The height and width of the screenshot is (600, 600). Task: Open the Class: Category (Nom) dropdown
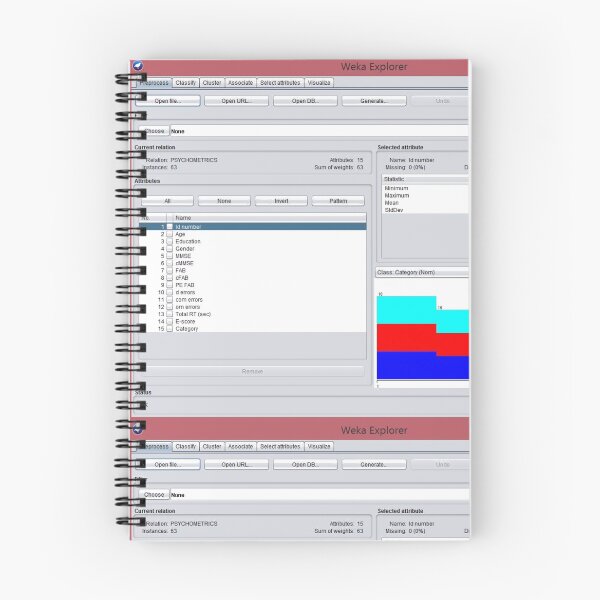point(422,272)
